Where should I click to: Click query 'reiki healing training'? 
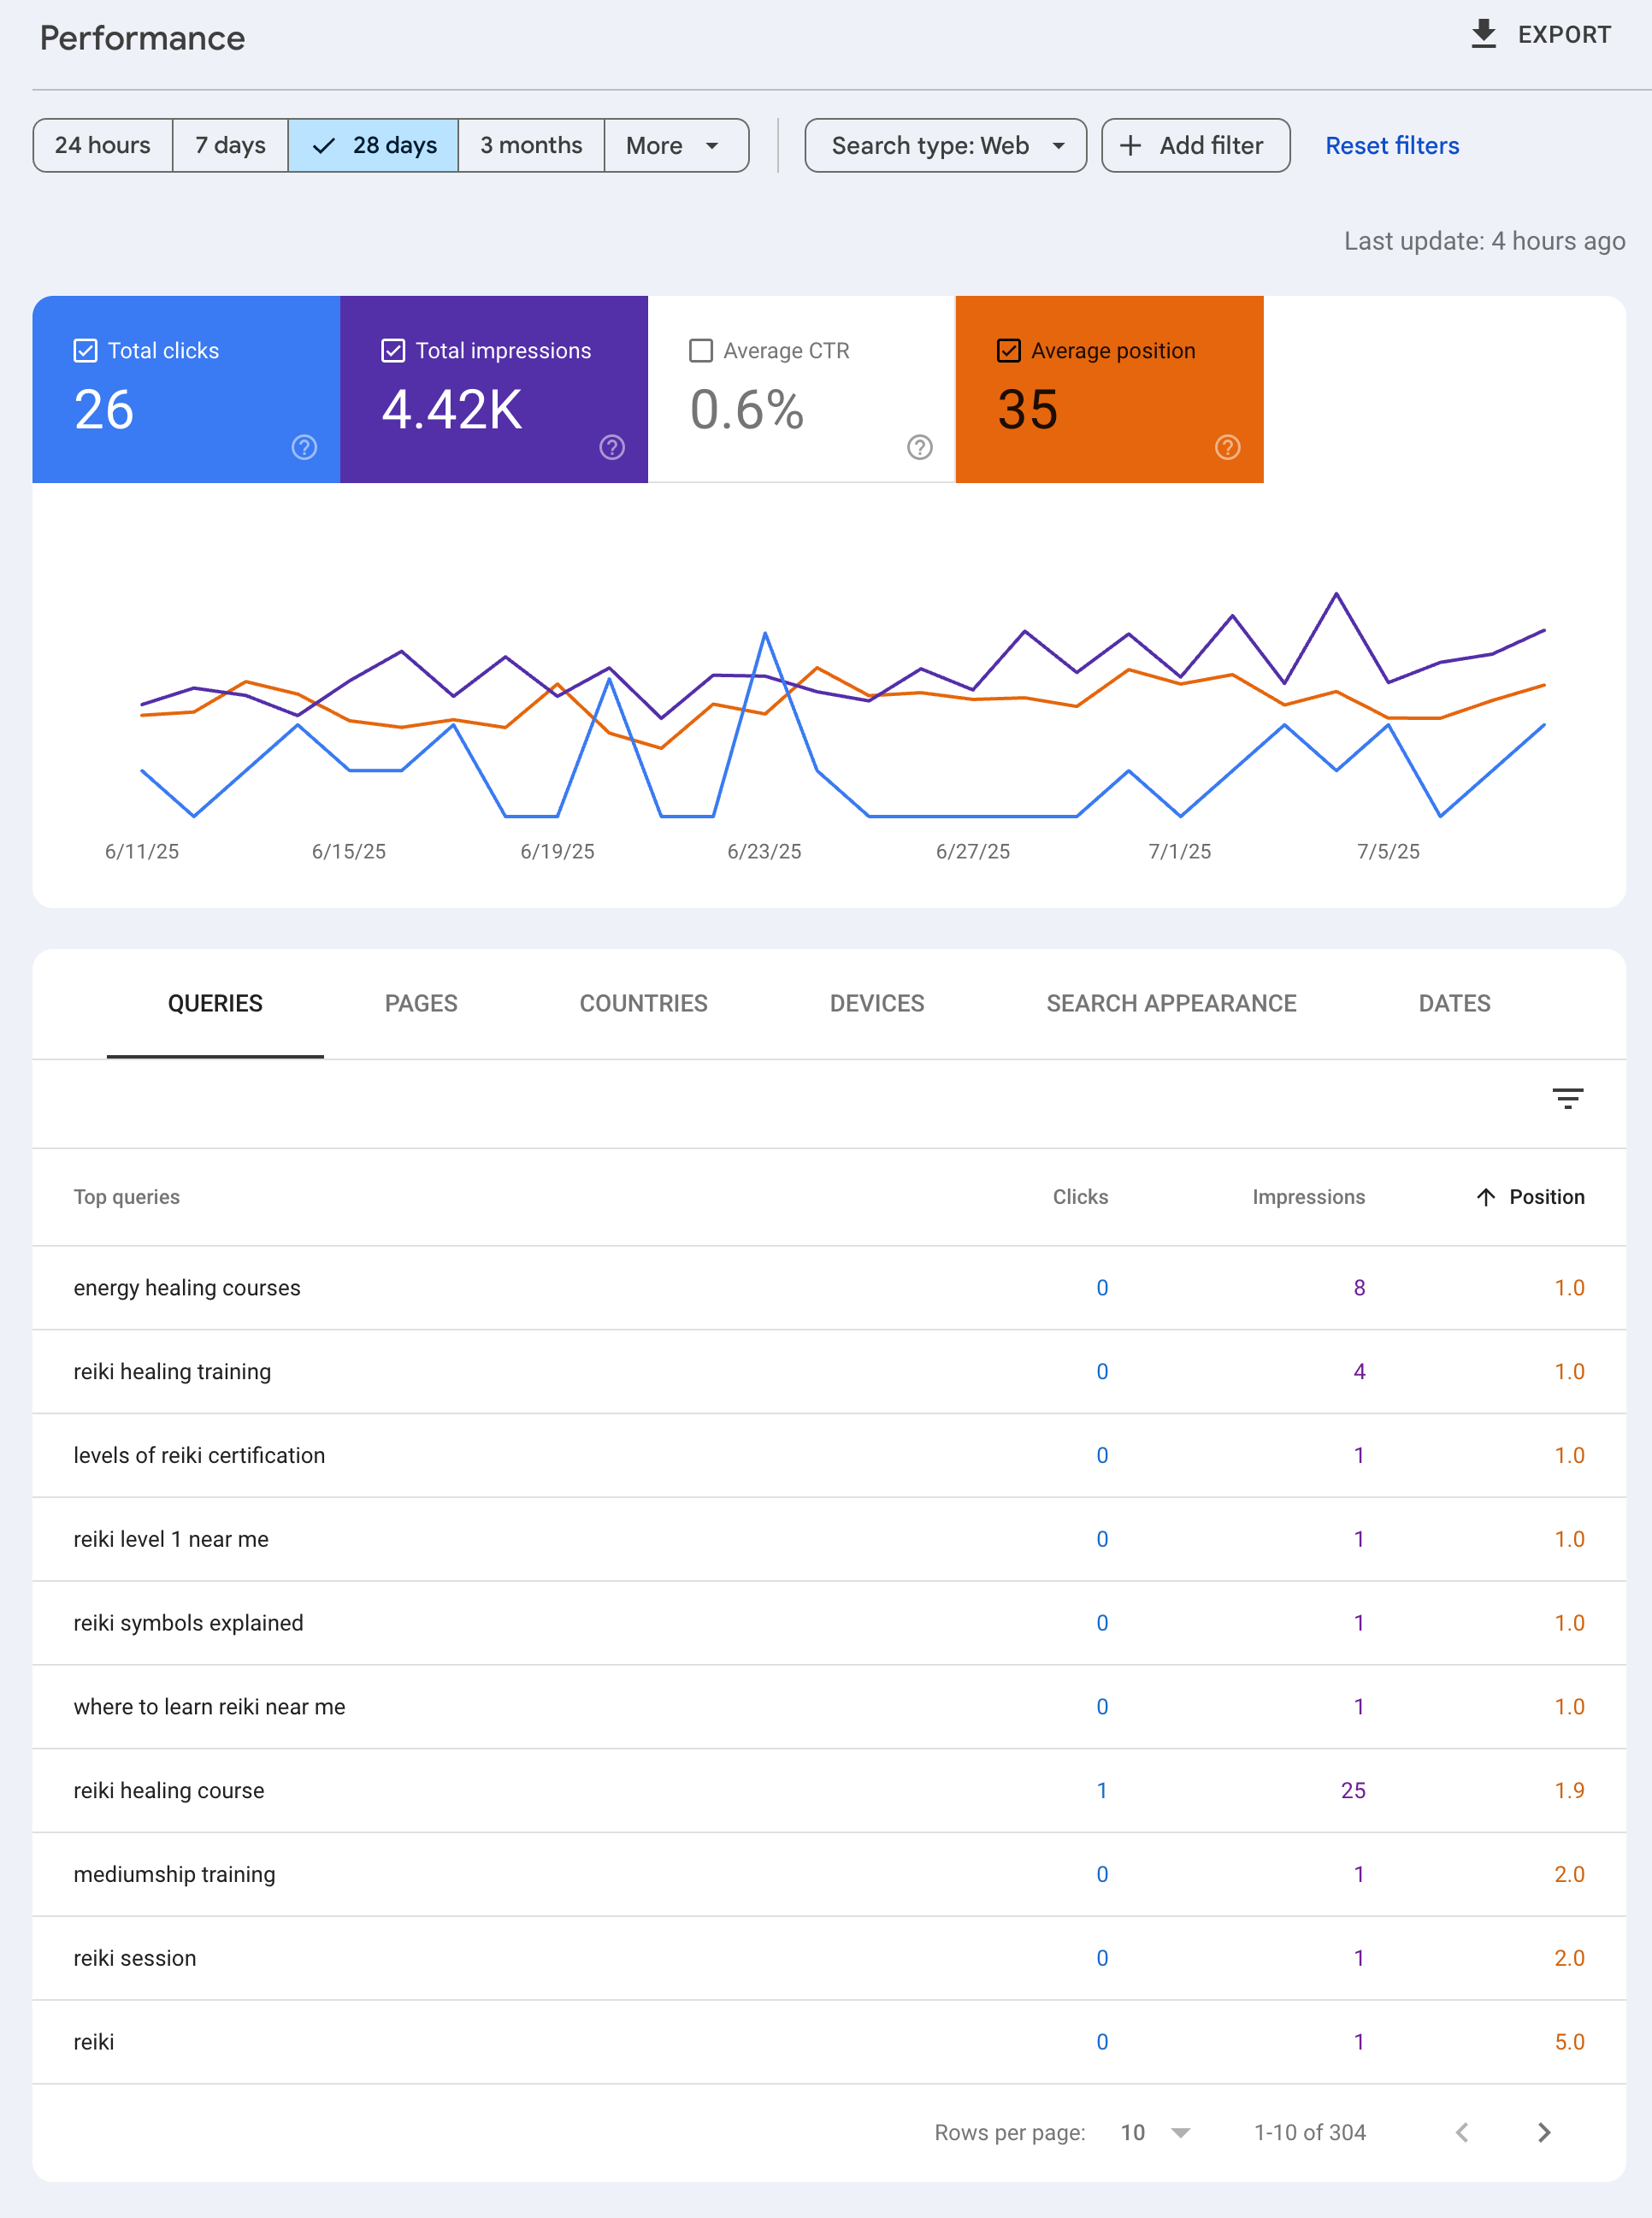coord(172,1372)
